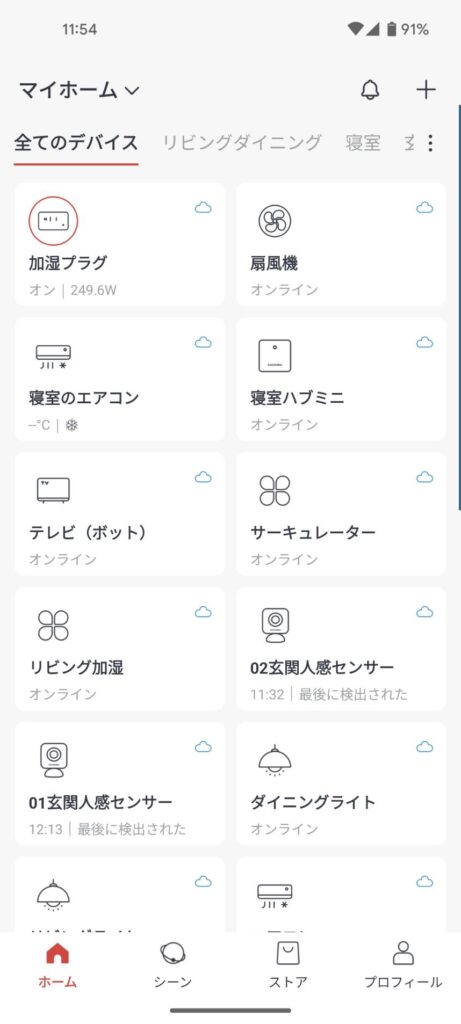
Task: Open the 扇風機 fan icon
Action: tap(274, 221)
